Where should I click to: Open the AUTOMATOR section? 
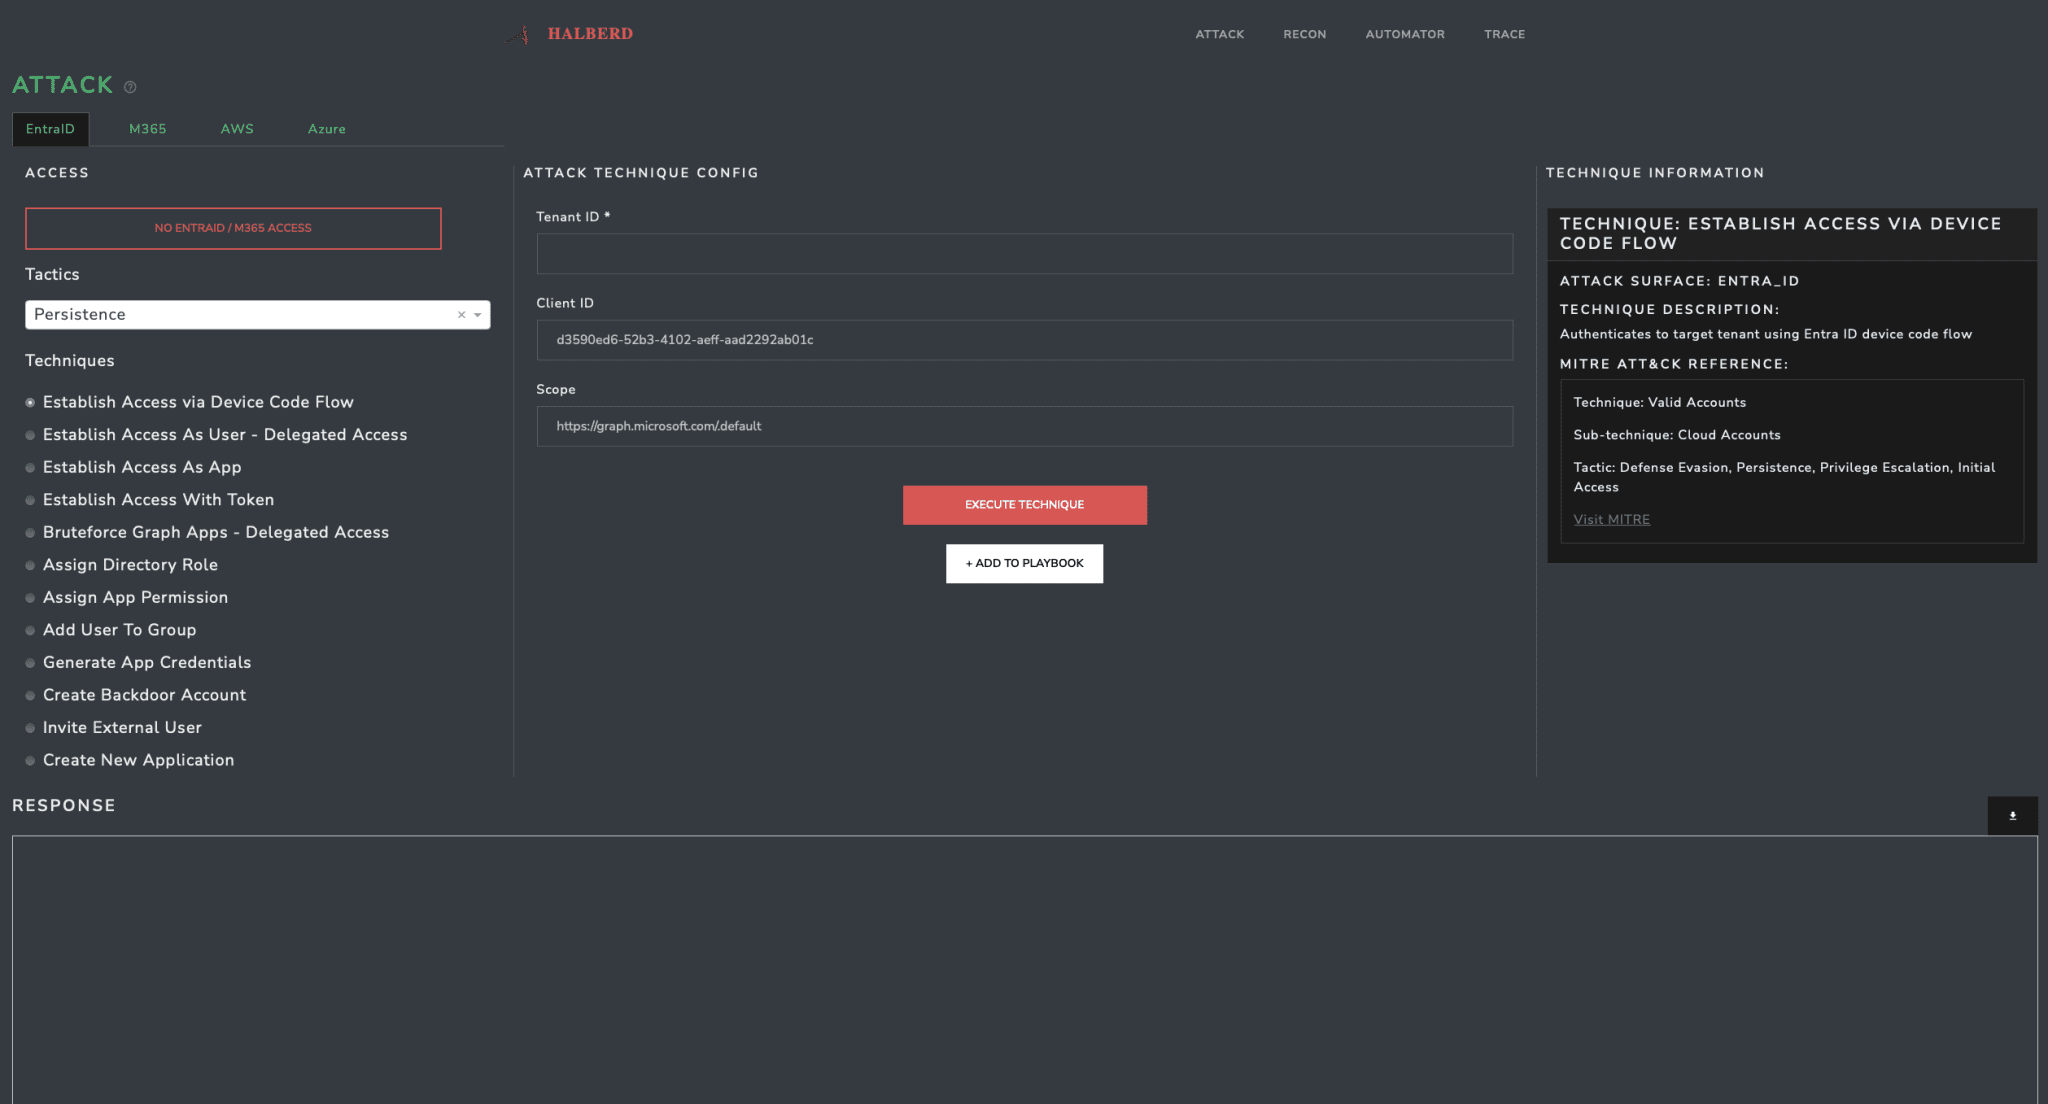click(1405, 34)
